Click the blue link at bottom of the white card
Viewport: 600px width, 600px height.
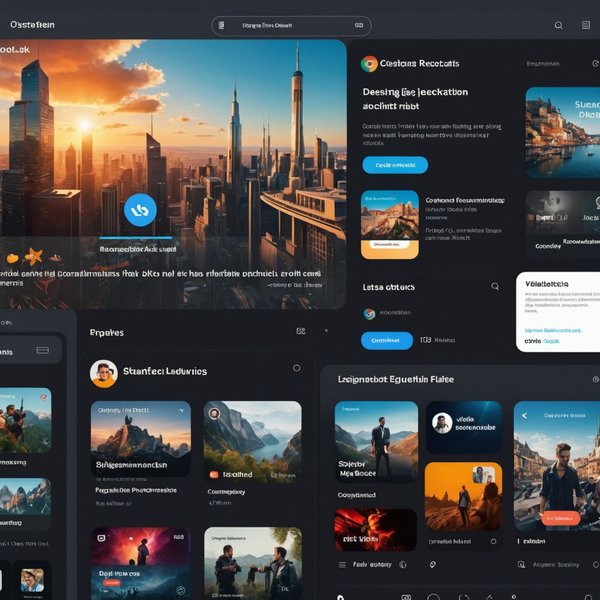[551, 341]
